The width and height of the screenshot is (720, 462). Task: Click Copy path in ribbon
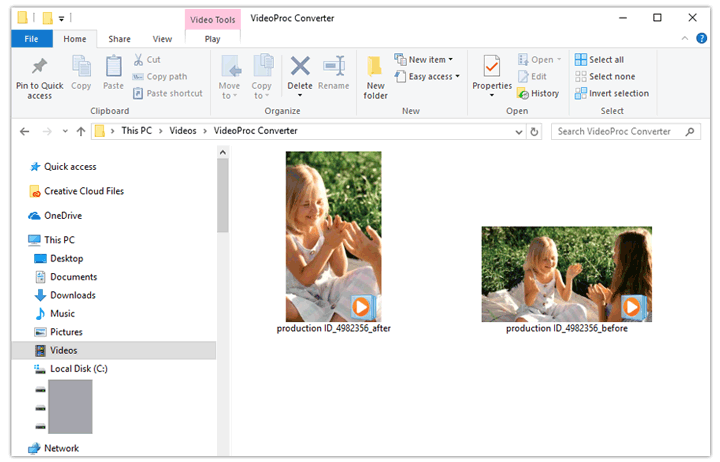click(x=160, y=77)
